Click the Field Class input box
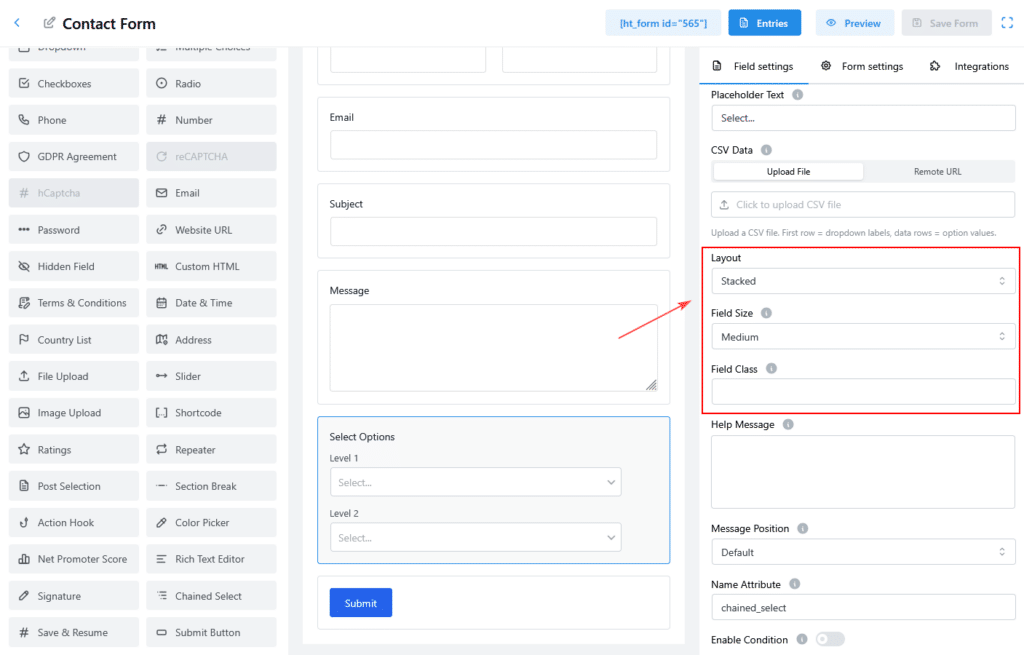 [x=862, y=392]
